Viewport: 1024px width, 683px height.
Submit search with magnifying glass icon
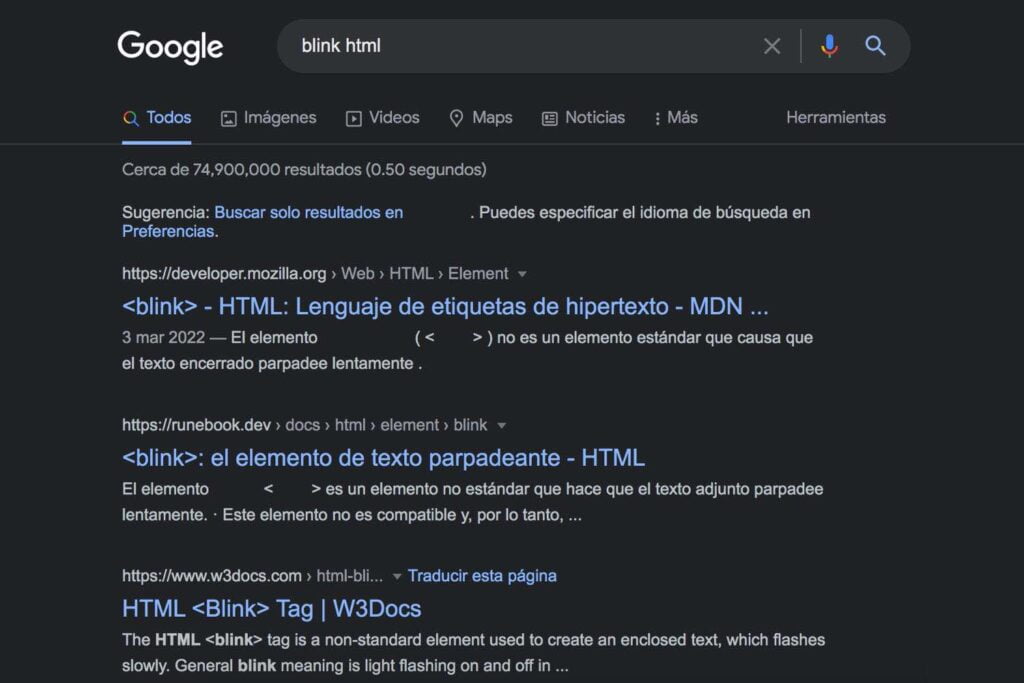(875, 46)
